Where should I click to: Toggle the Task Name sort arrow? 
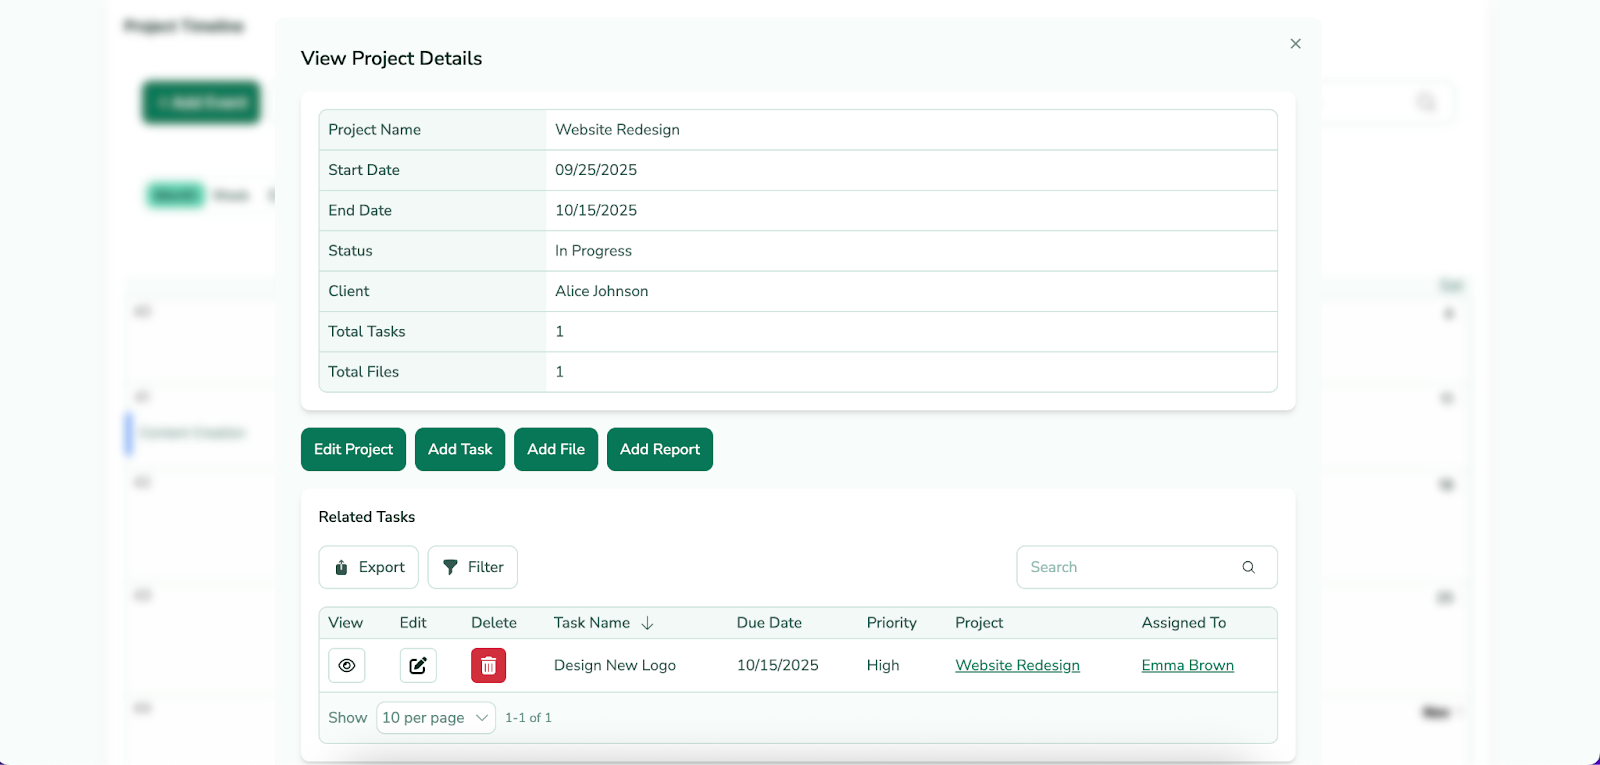point(647,623)
